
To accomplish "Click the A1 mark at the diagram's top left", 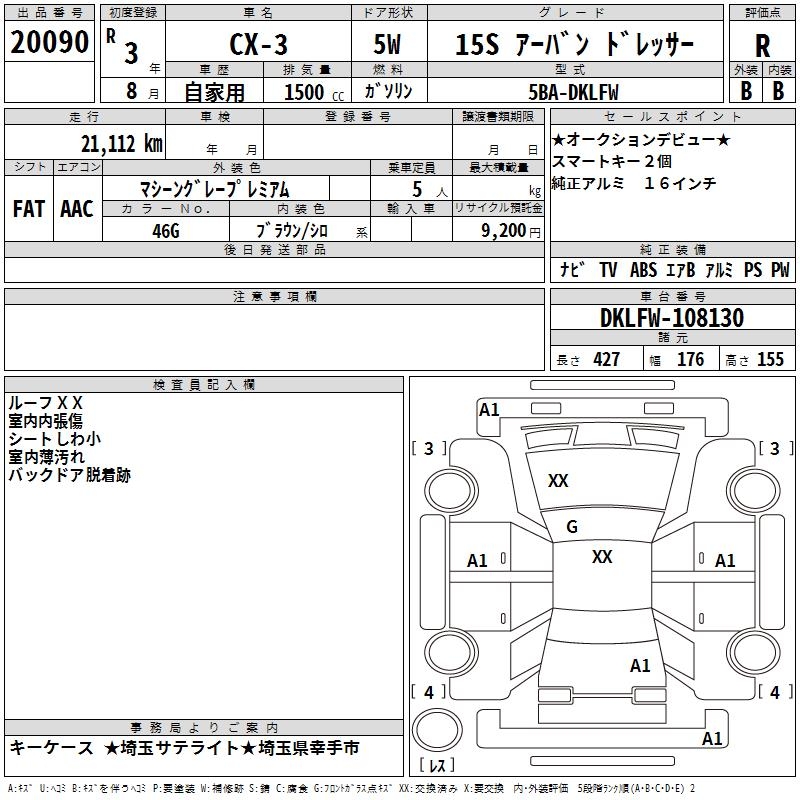I will [489, 409].
